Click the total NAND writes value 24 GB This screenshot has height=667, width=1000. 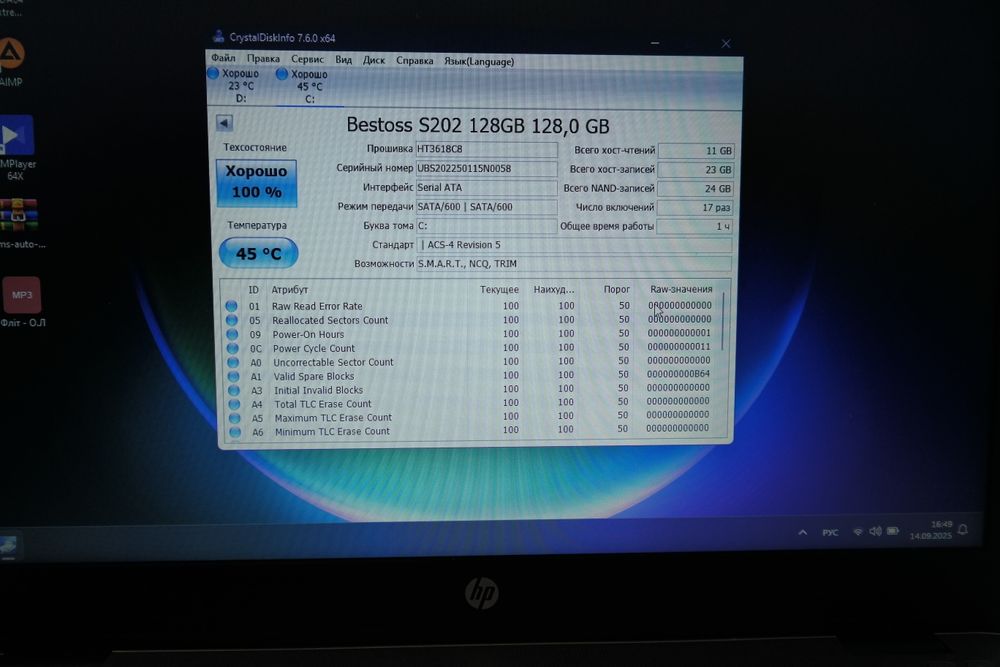[695, 189]
